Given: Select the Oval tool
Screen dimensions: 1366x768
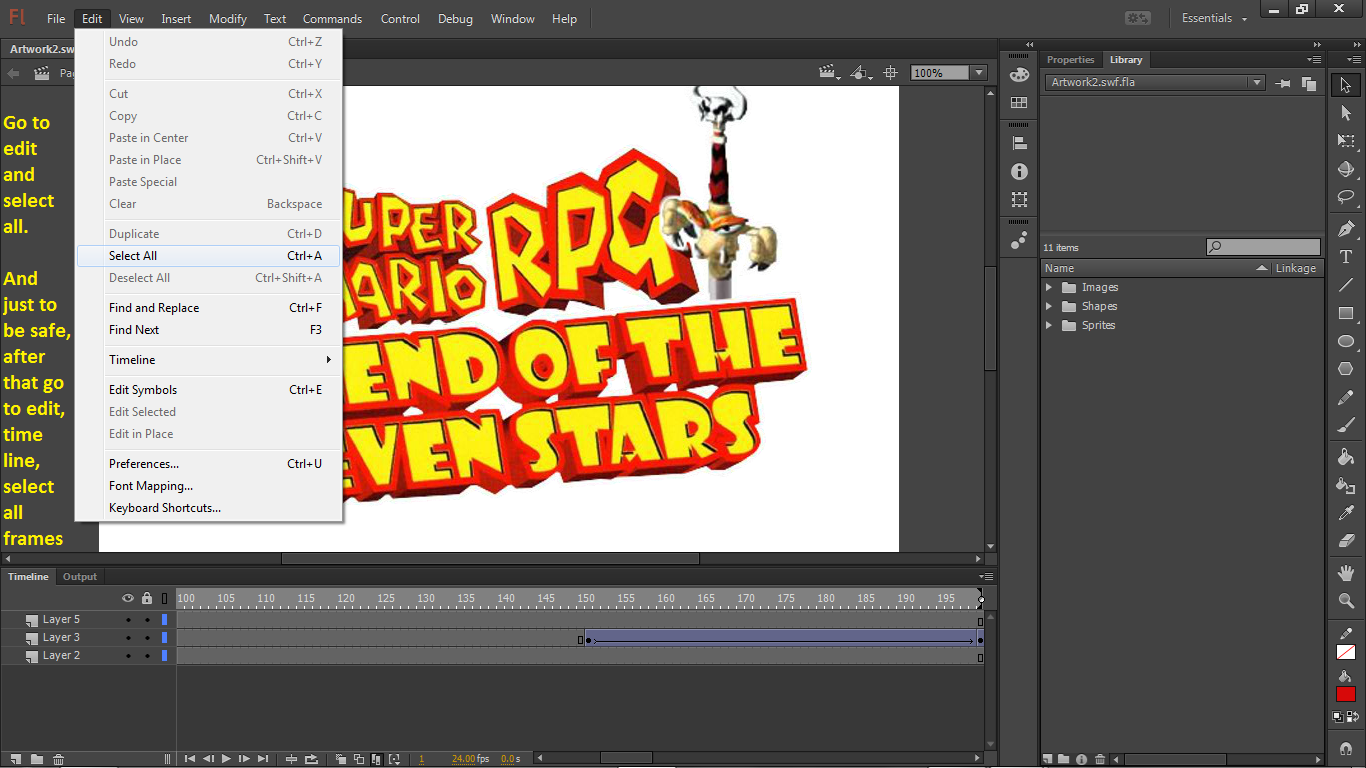Looking at the screenshot, I should point(1346,341).
